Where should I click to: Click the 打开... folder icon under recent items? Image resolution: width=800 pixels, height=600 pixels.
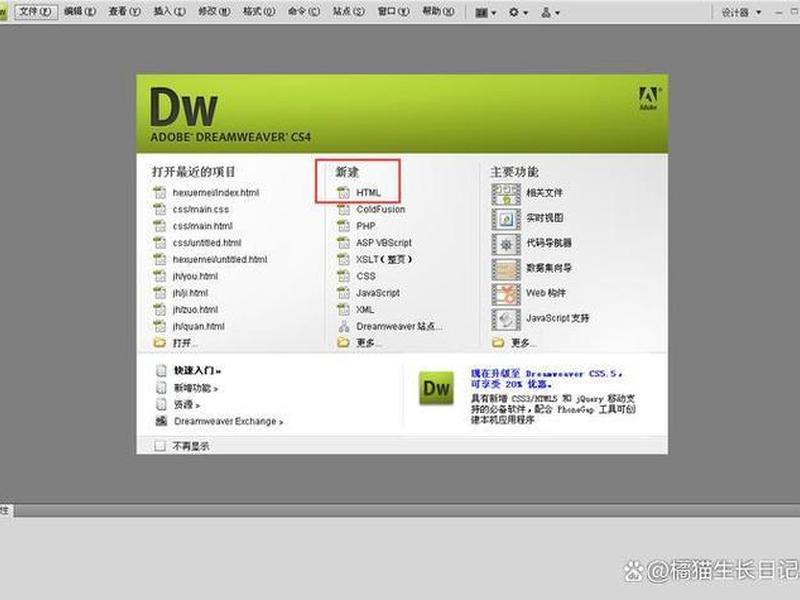(x=160, y=342)
